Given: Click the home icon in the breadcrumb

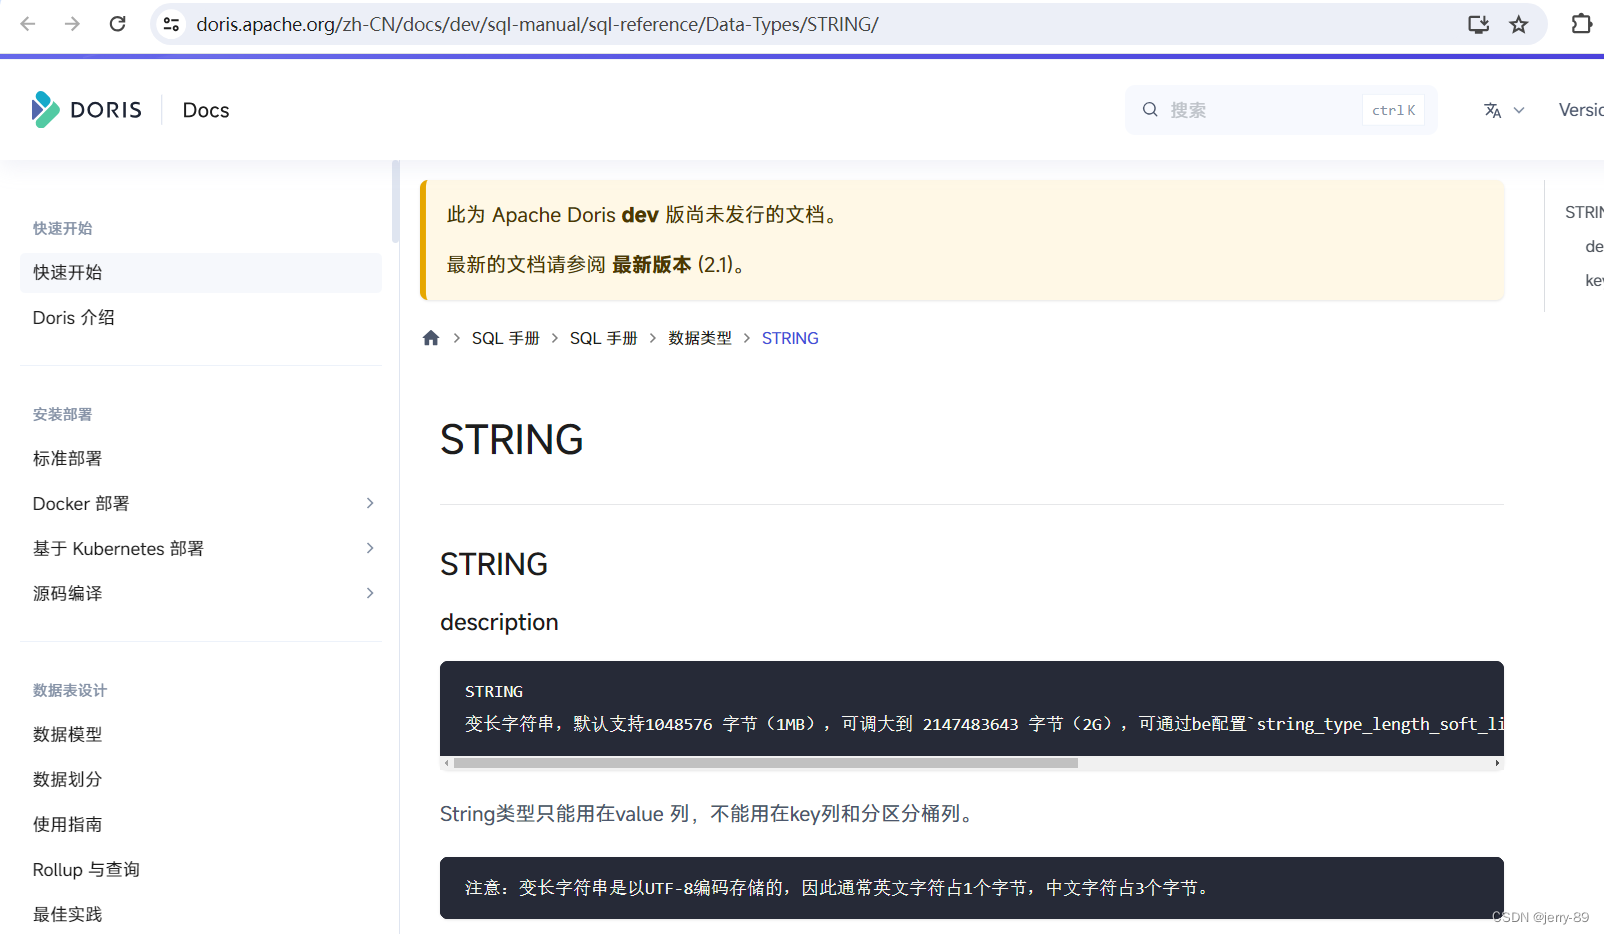Looking at the screenshot, I should click(x=430, y=337).
